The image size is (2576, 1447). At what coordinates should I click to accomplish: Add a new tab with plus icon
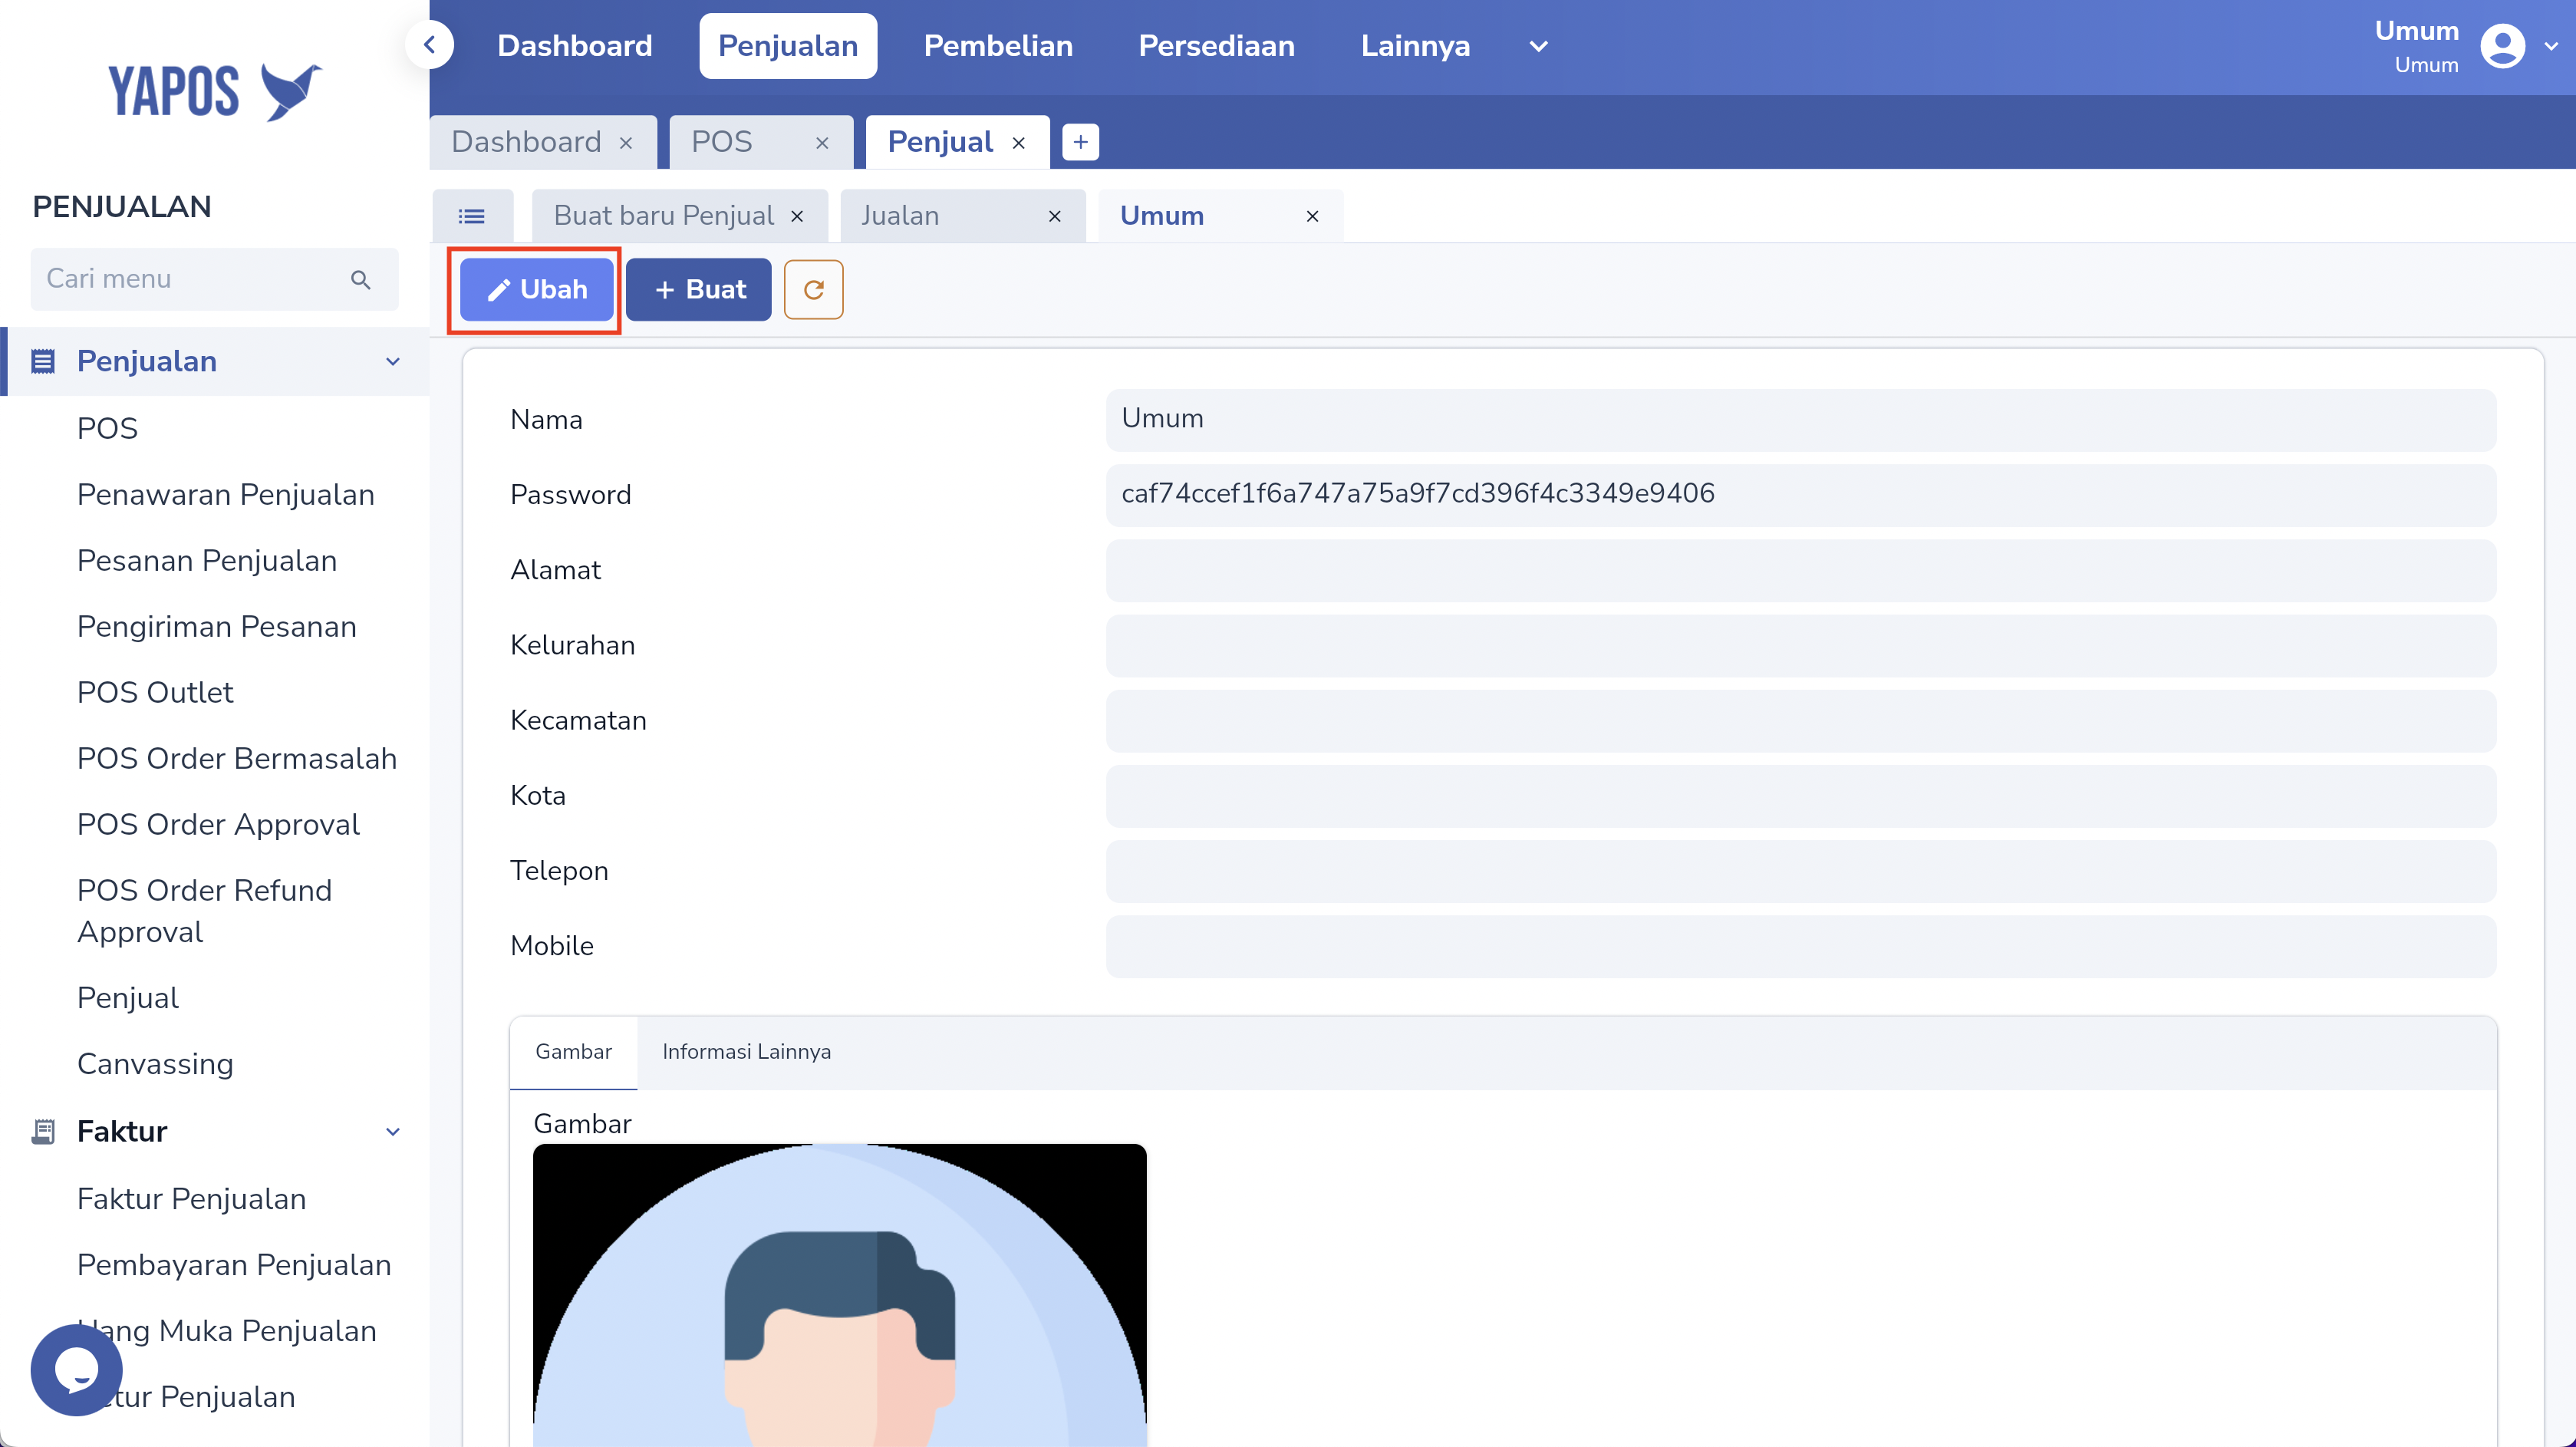point(1080,142)
